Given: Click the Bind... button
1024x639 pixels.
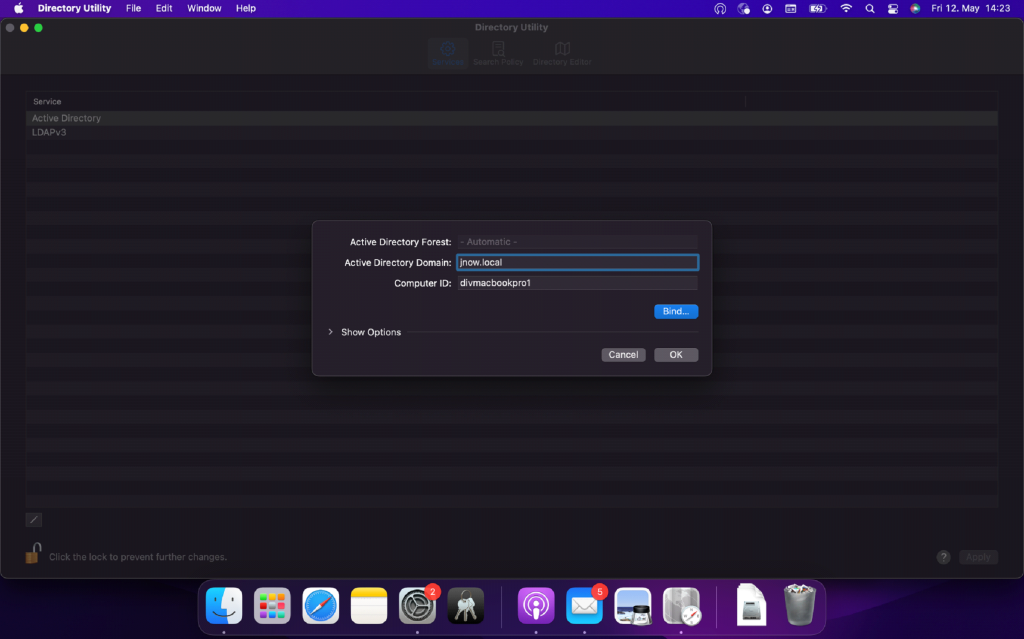Looking at the screenshot, I should tap(676, 311).
